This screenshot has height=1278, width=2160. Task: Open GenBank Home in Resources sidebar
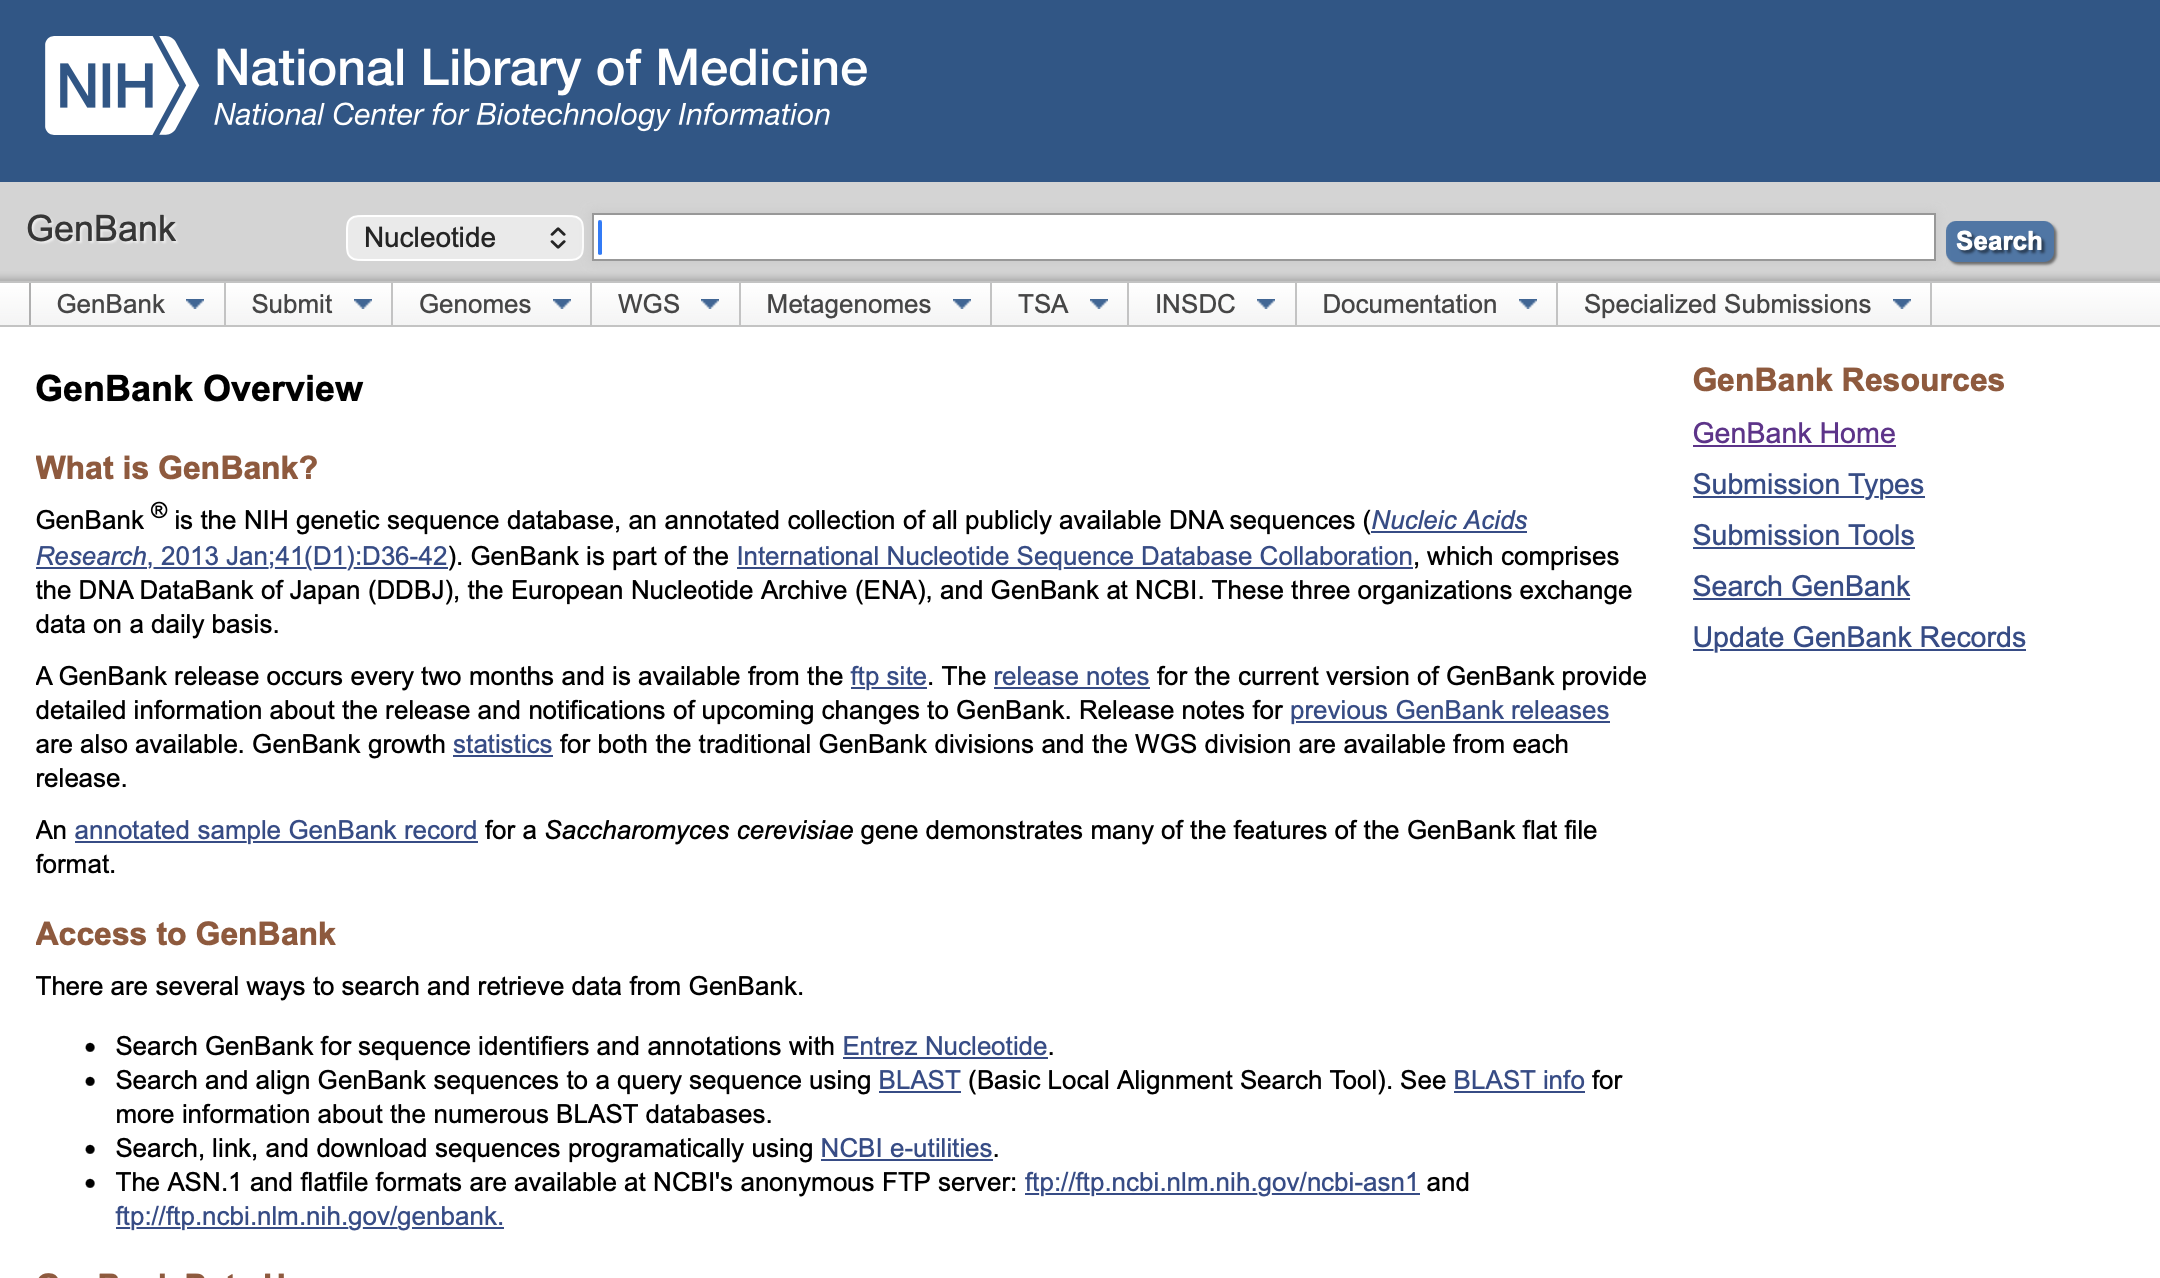click(x=1794, y=433)
